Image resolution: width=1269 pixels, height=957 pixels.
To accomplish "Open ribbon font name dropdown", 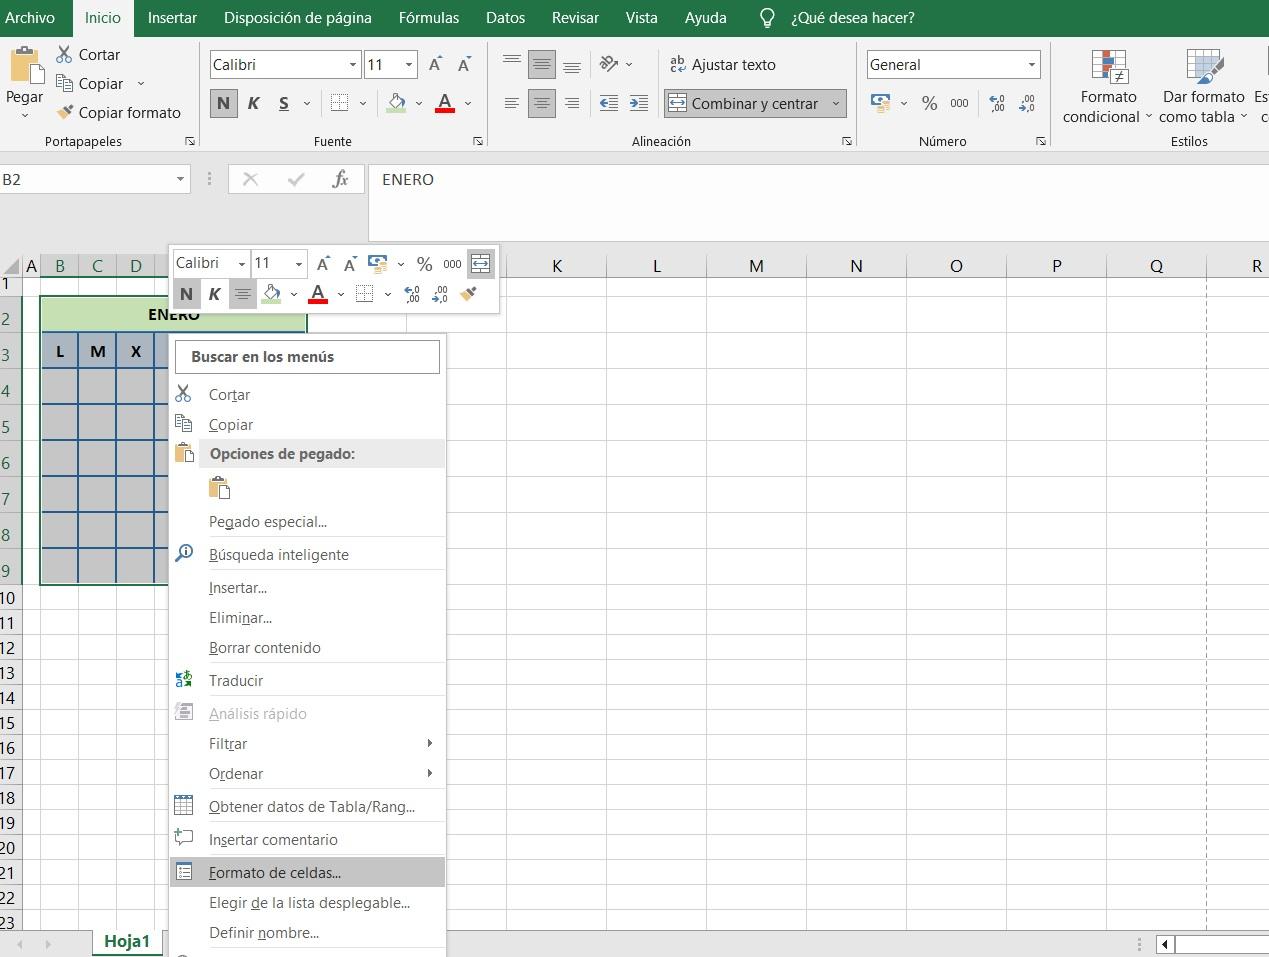I will (352, 65).
